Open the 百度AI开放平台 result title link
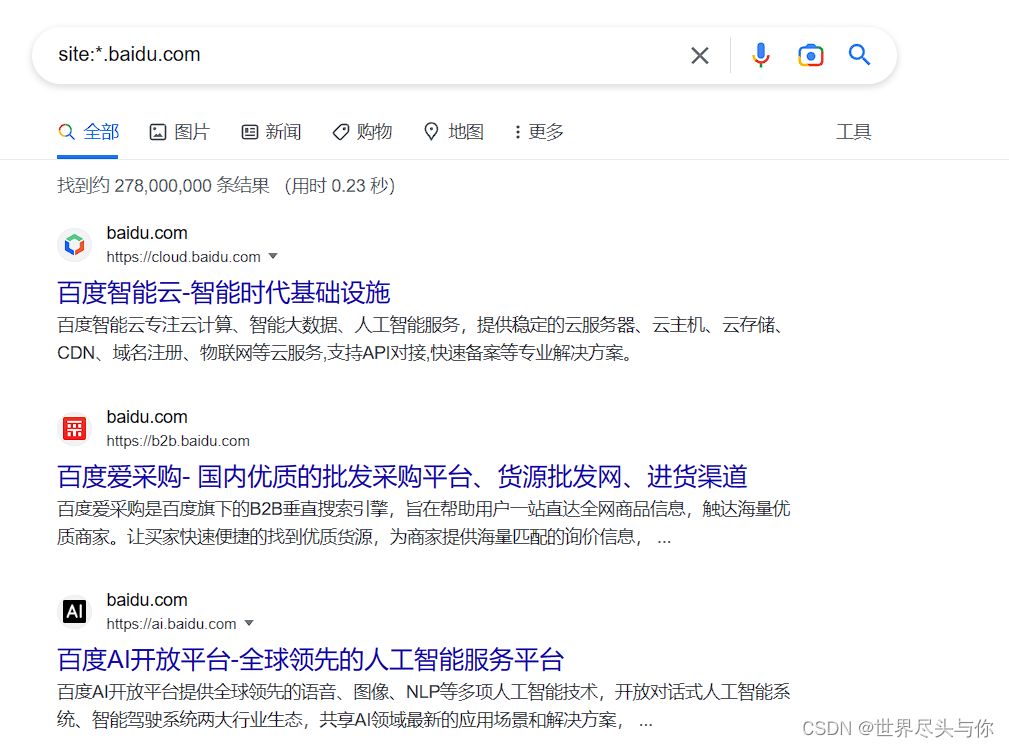Screen dimensions: 1009x748 click(x=310, y=659)
